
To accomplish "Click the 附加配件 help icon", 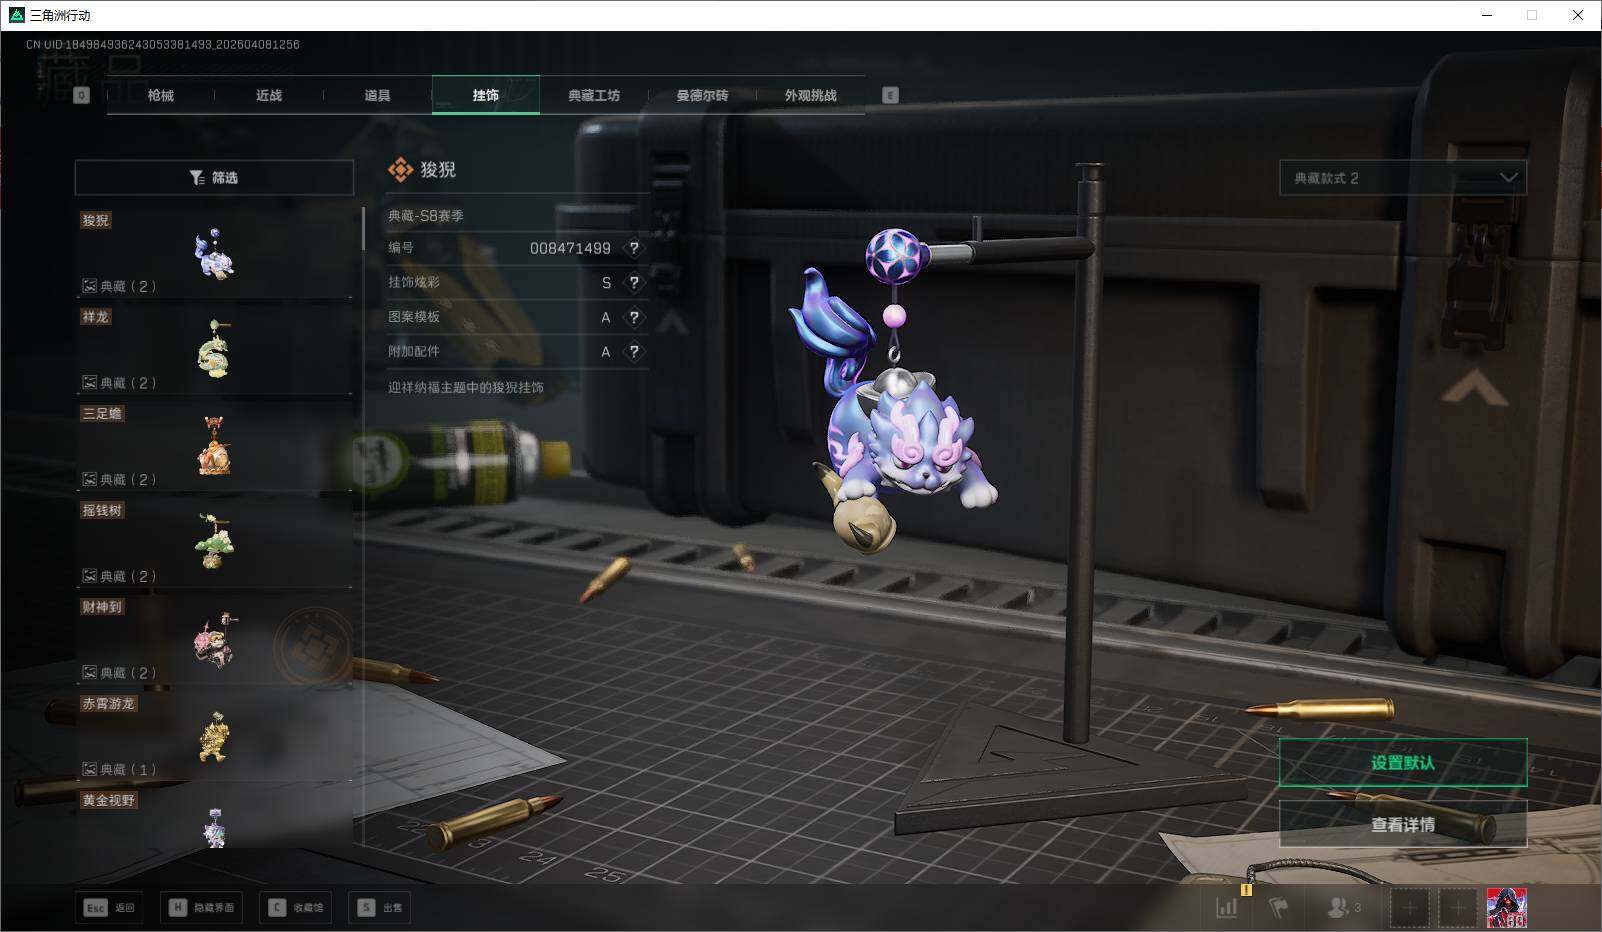I will pos(634,352).
